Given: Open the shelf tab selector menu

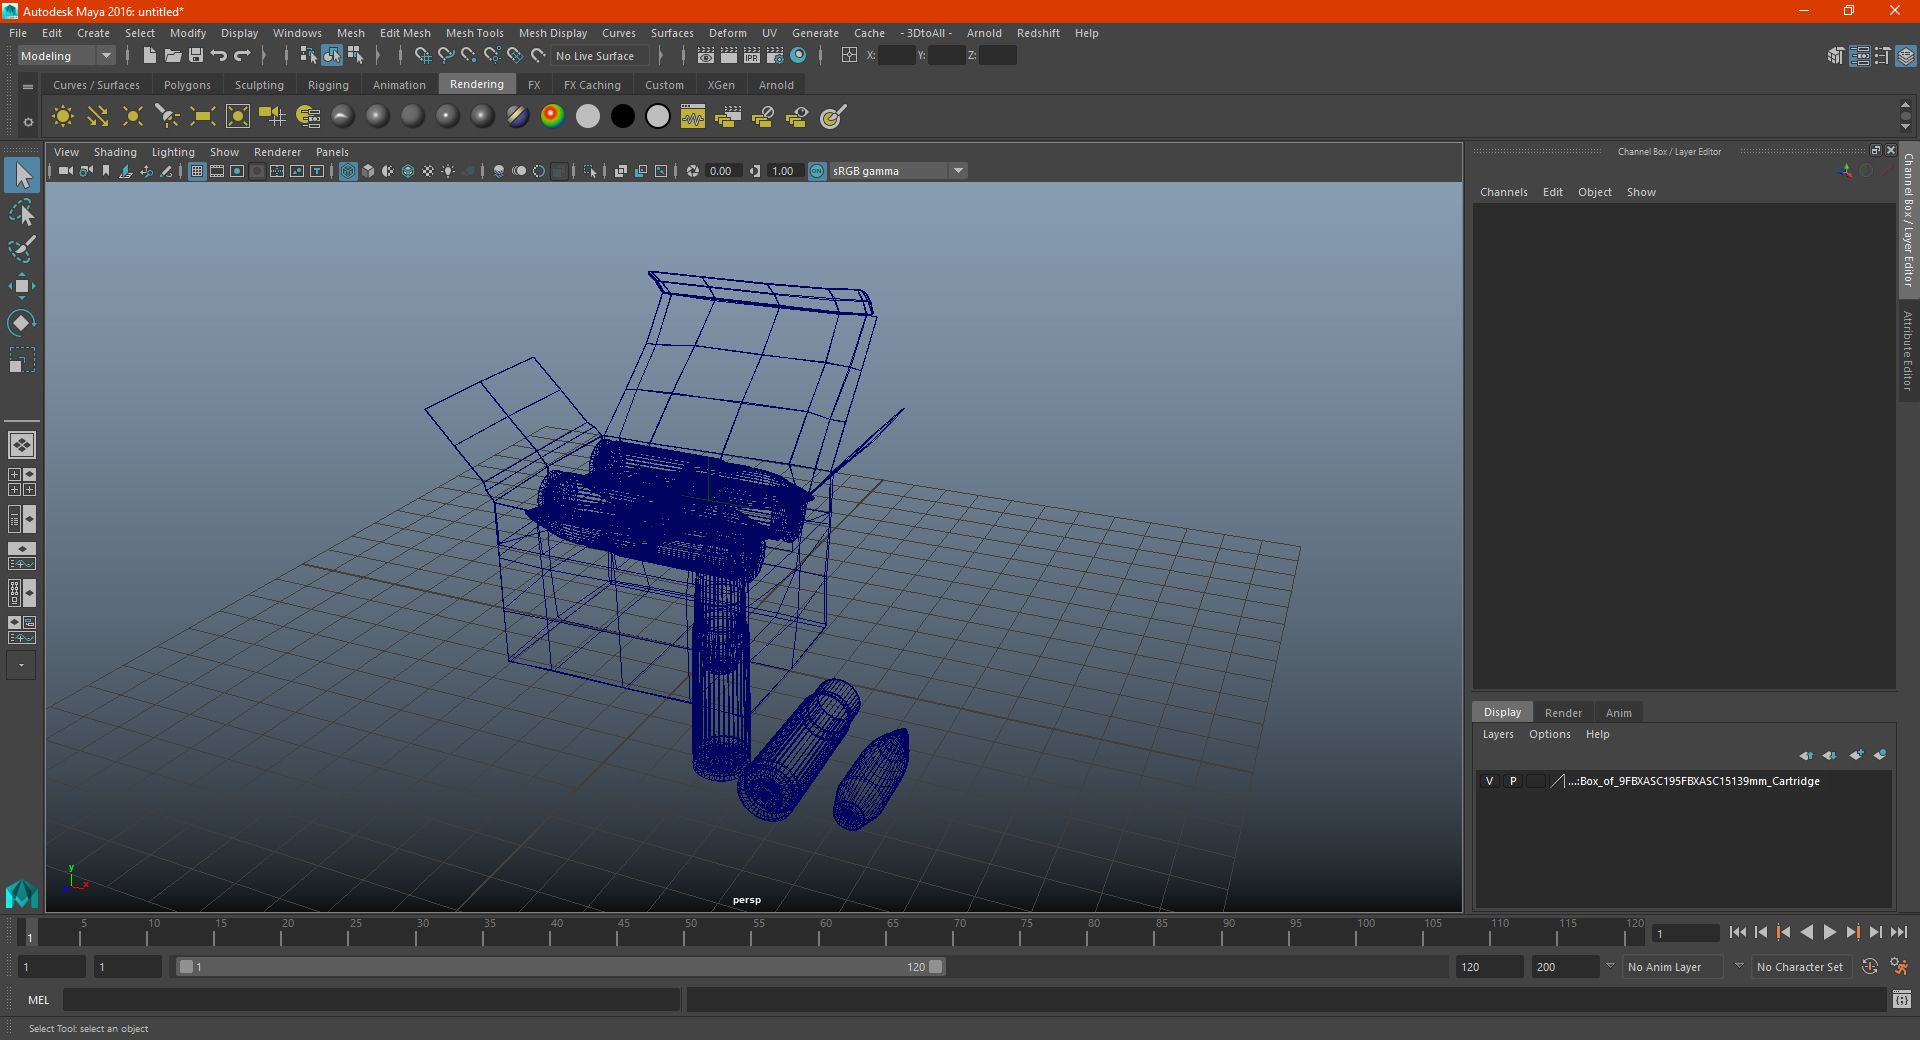Looking at the screenshot, I should coord(28,87).
